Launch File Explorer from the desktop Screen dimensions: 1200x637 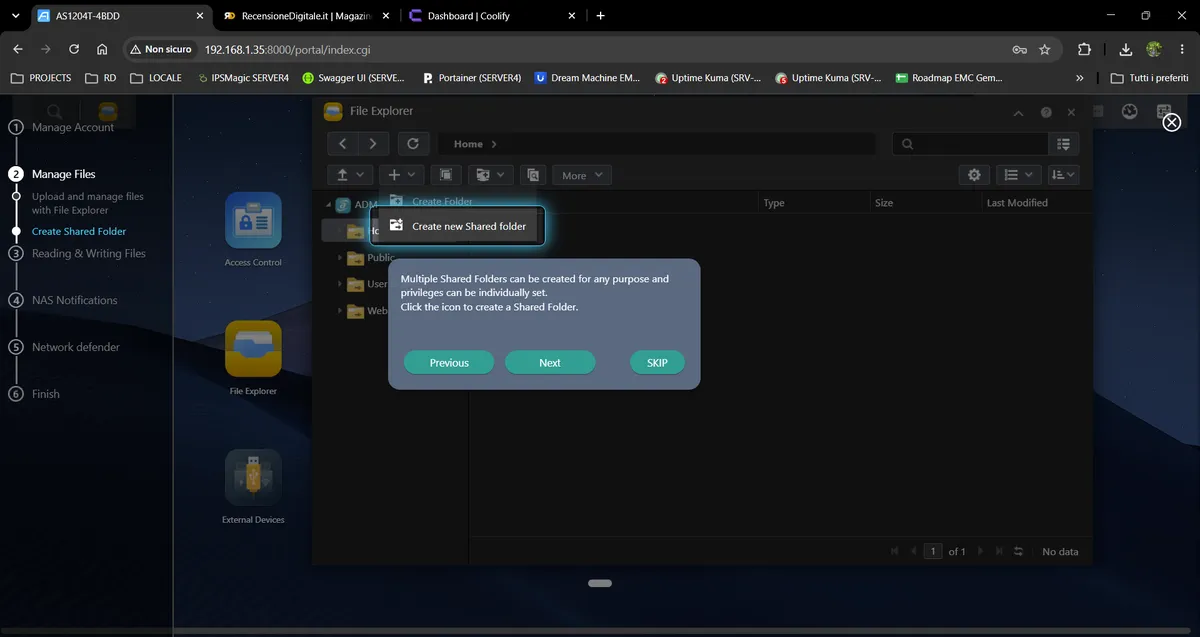tap(253, 358)
